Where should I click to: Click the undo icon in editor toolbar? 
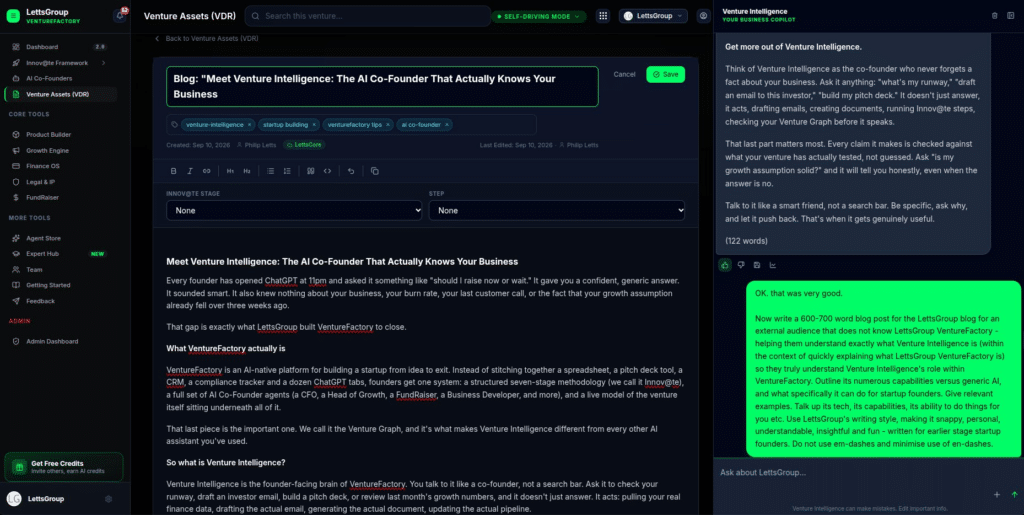point(351,171)
